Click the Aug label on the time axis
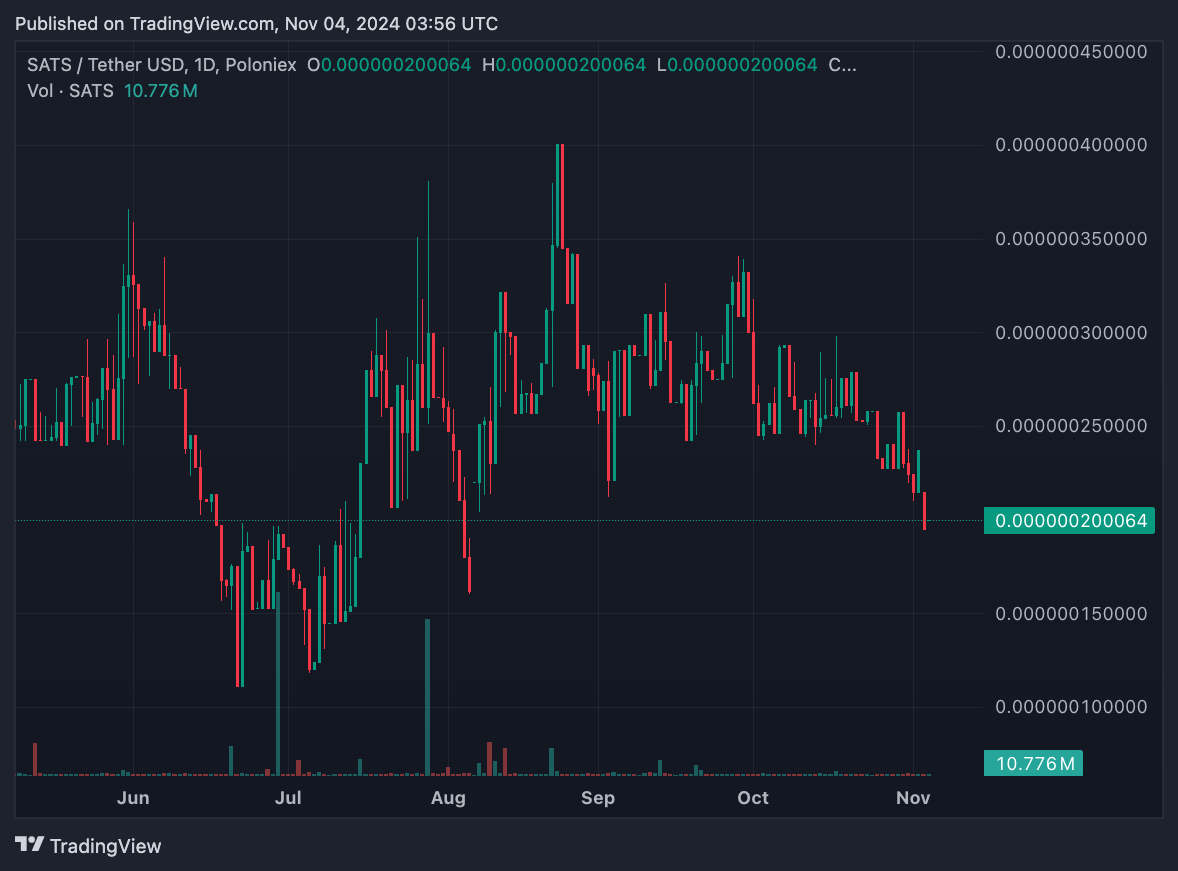Screen dimensions: 1178x871 coord(448,797)
